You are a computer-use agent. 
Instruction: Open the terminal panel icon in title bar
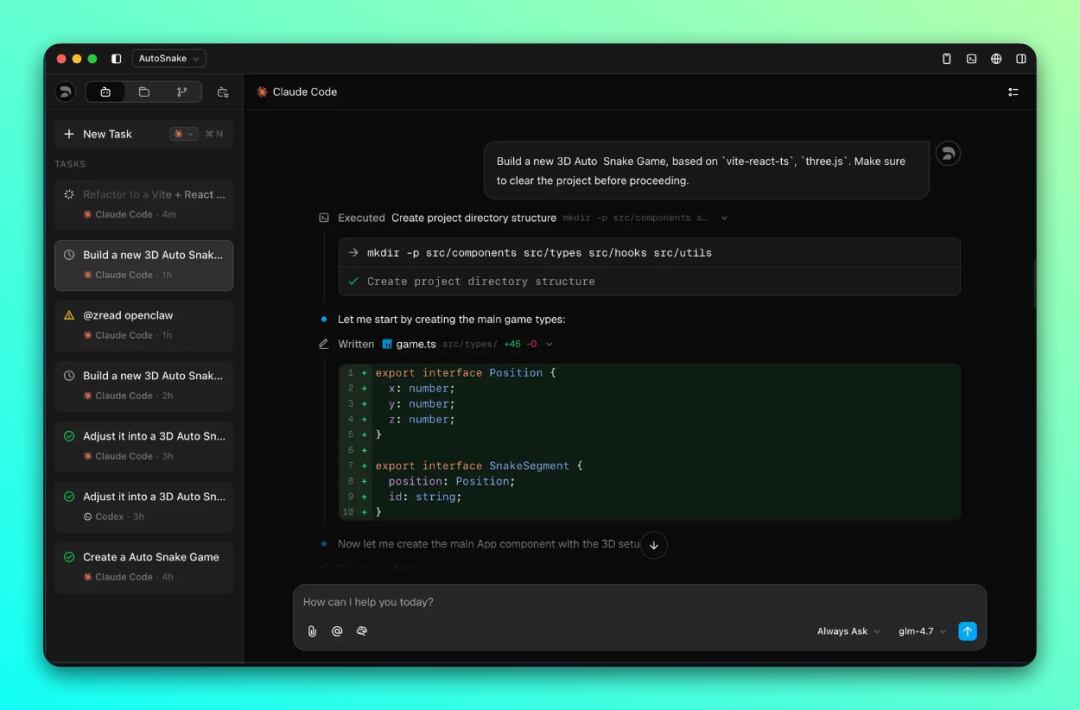[x=971, y=59]
